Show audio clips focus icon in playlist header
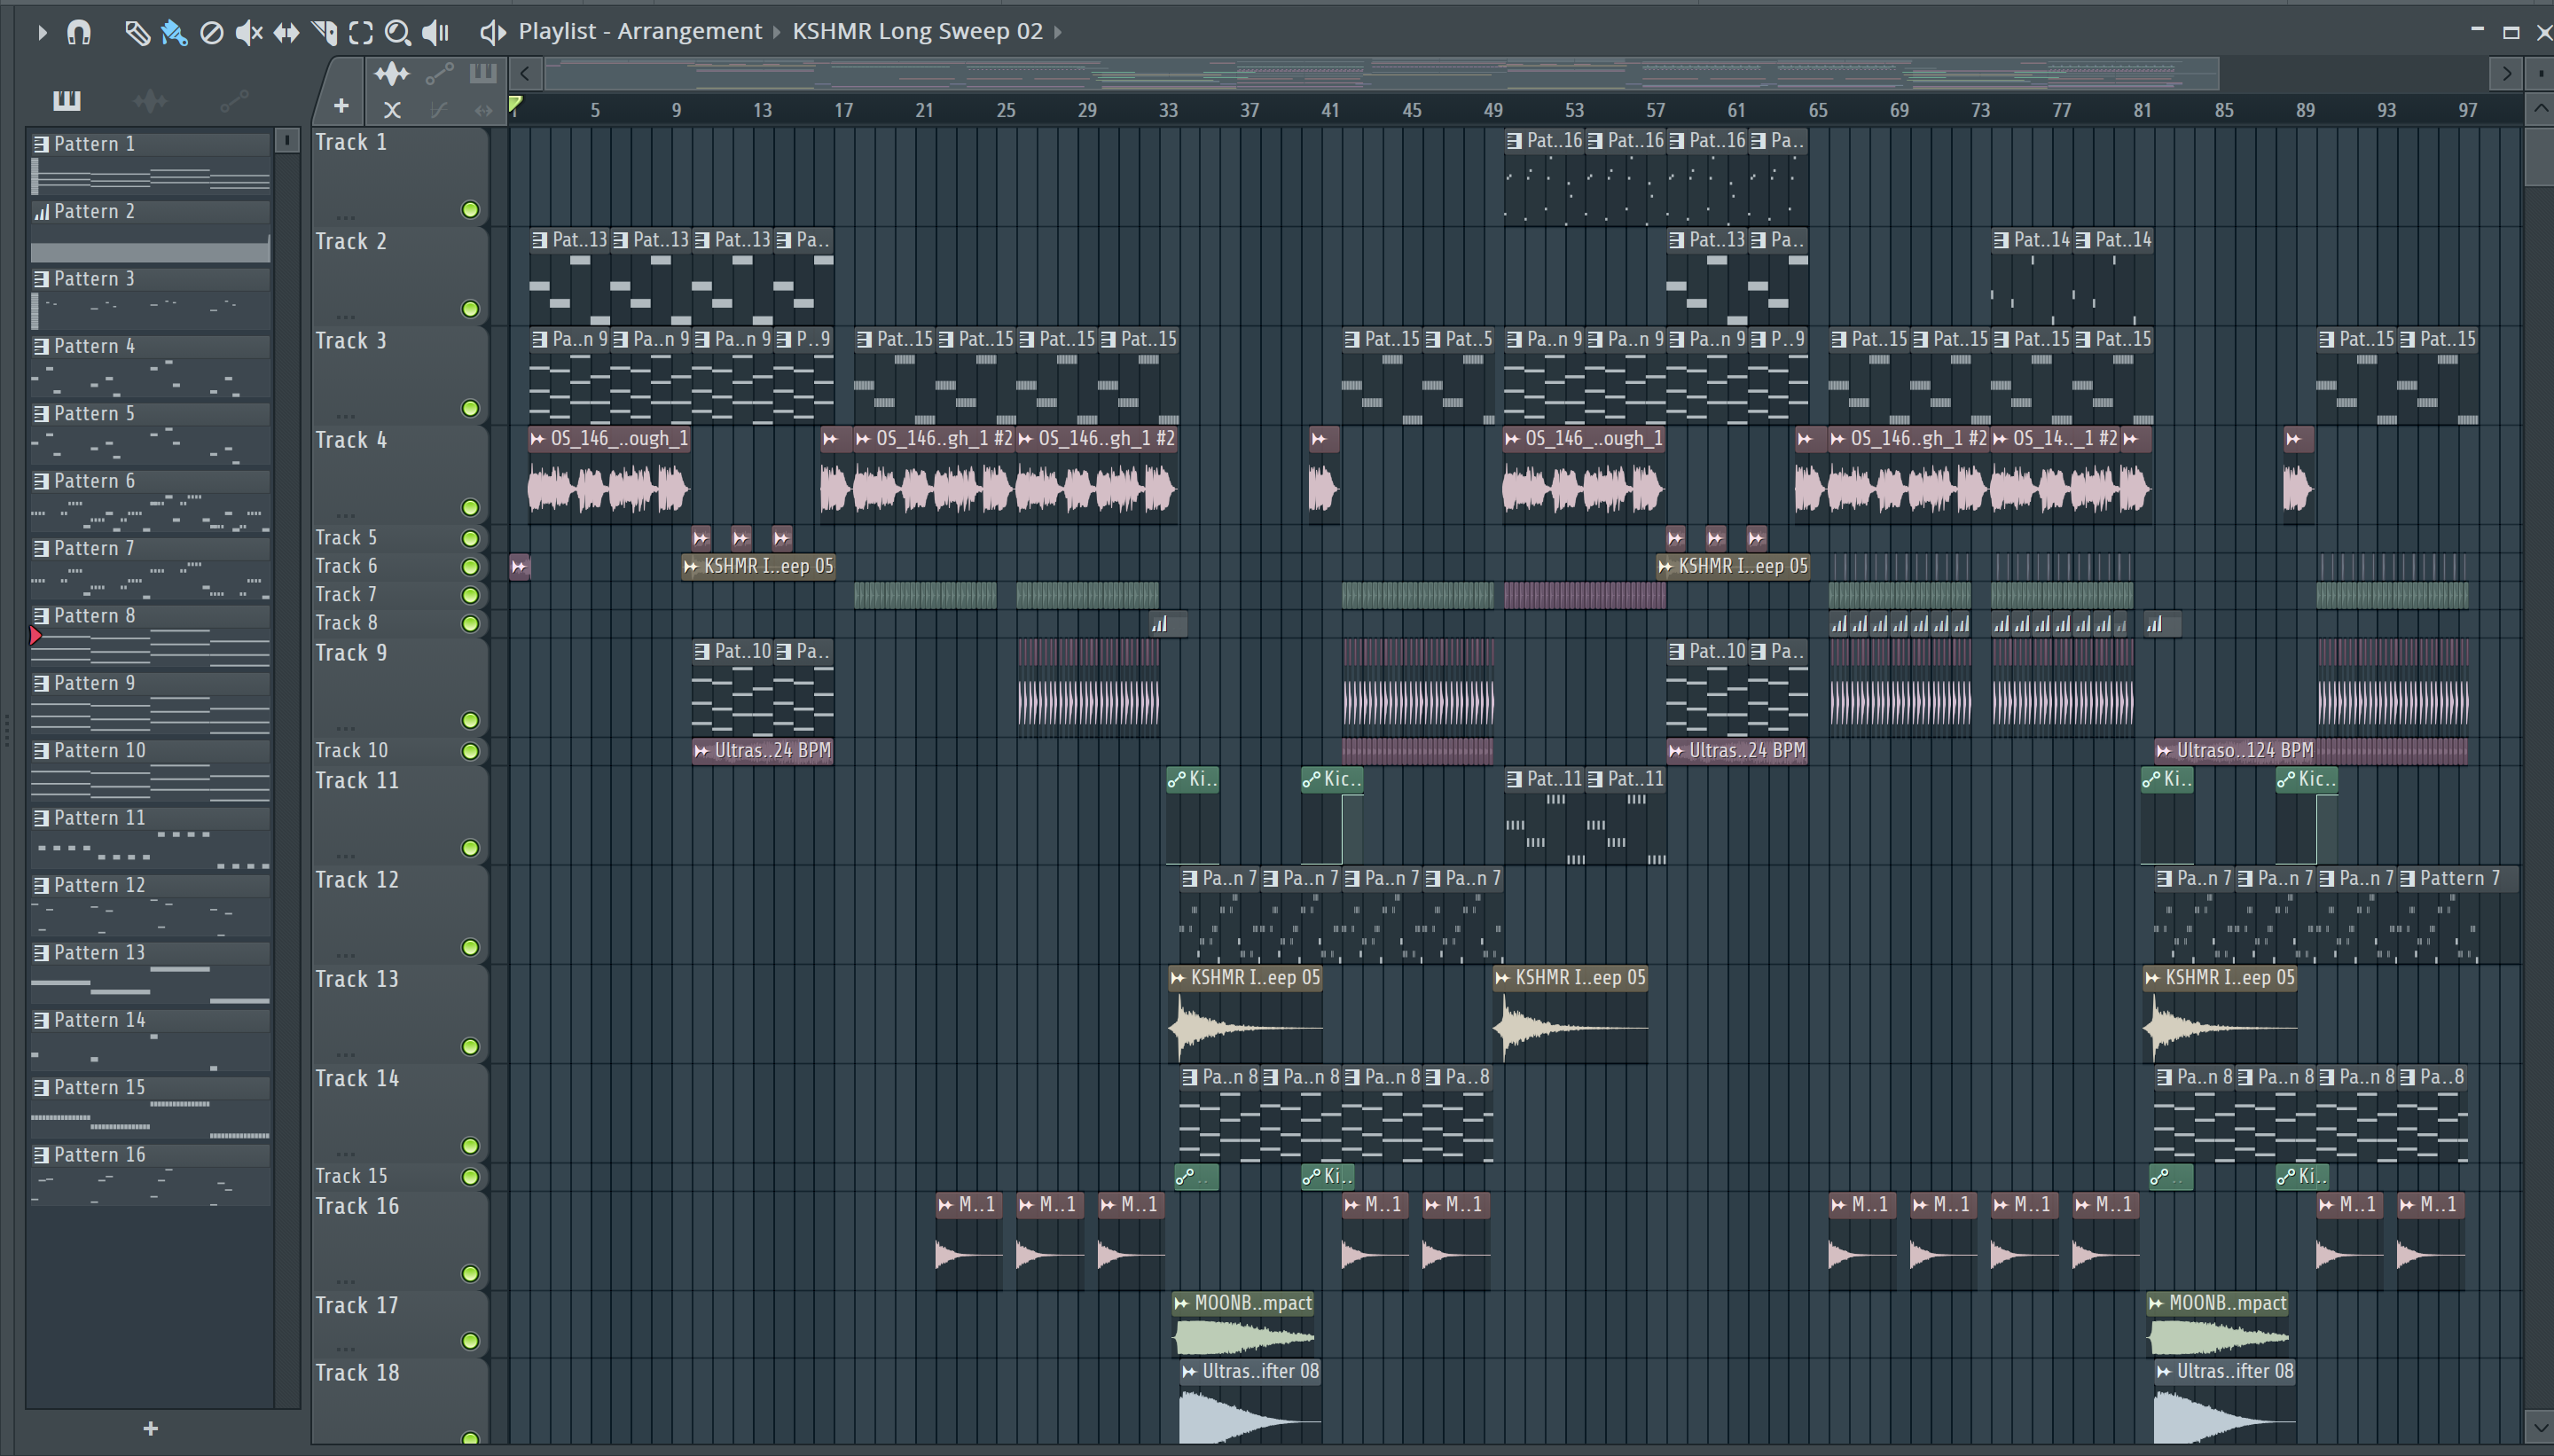 [391, 73]
